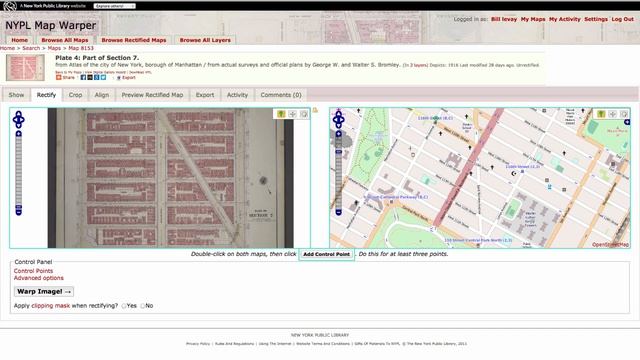Viewport: 640px width, 360px height.
Task: Expand the Control Points section
Action: point(33,271)
